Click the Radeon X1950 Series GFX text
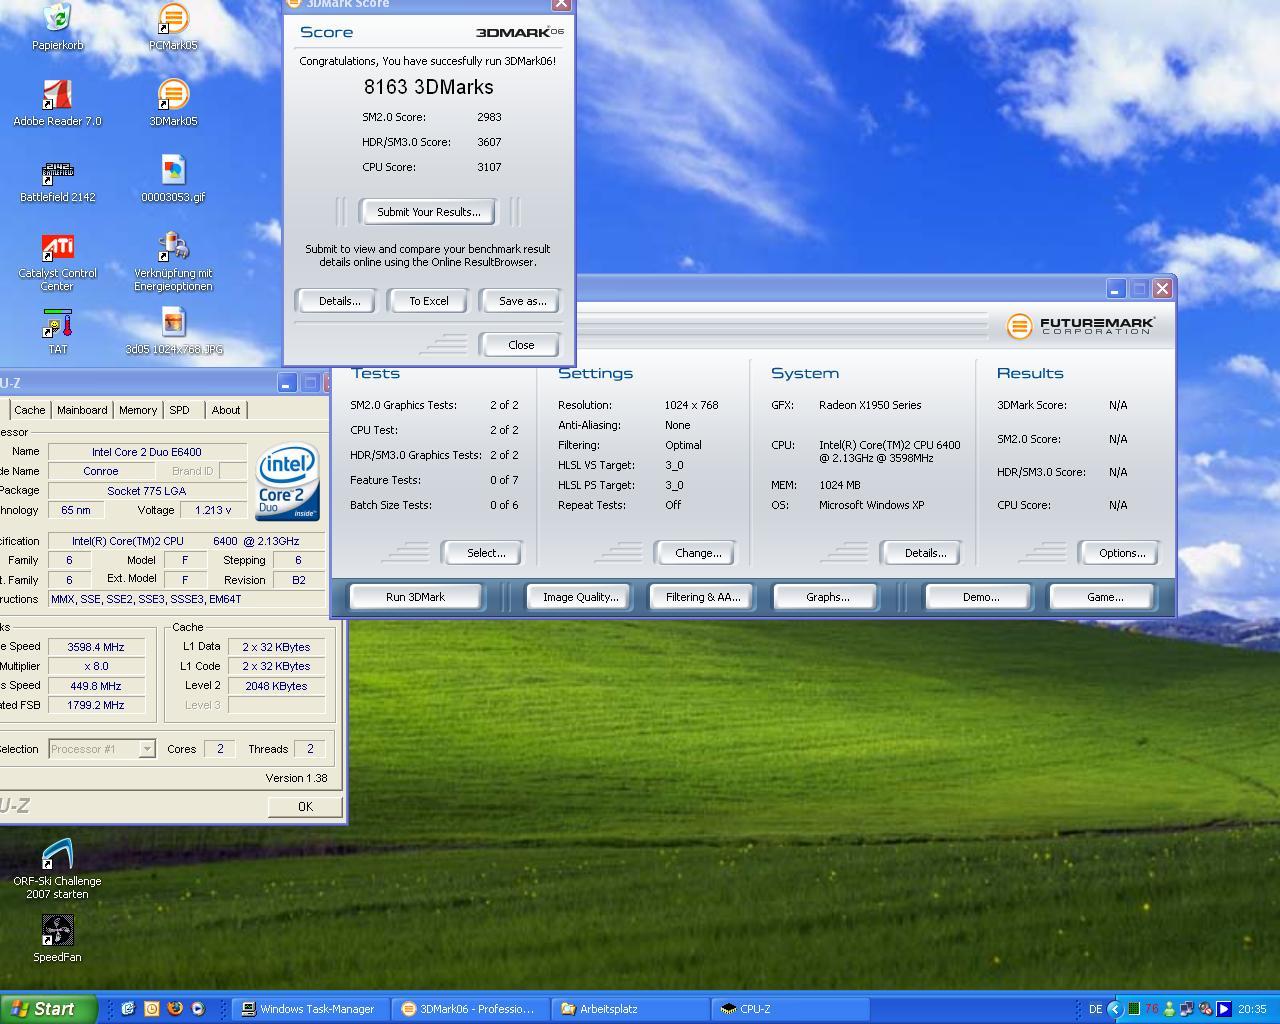This screenshot has width=1280, height=1024. coord(870,405)
